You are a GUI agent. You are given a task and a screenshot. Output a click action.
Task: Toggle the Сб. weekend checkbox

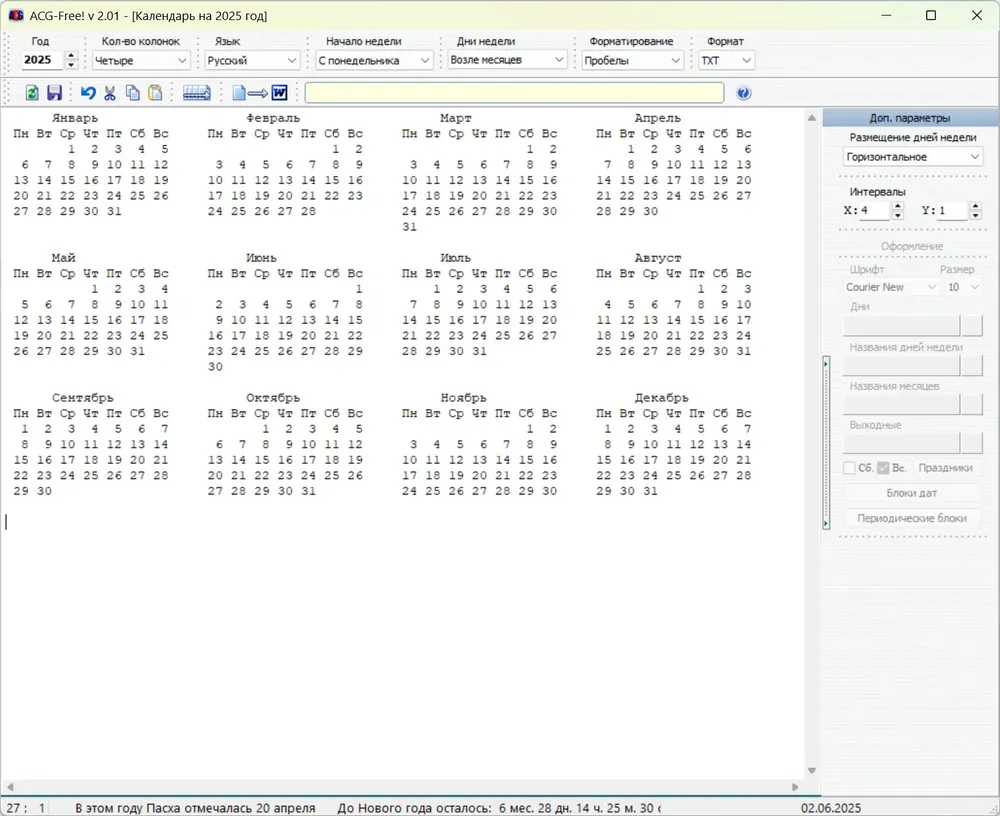pos(849,468)
